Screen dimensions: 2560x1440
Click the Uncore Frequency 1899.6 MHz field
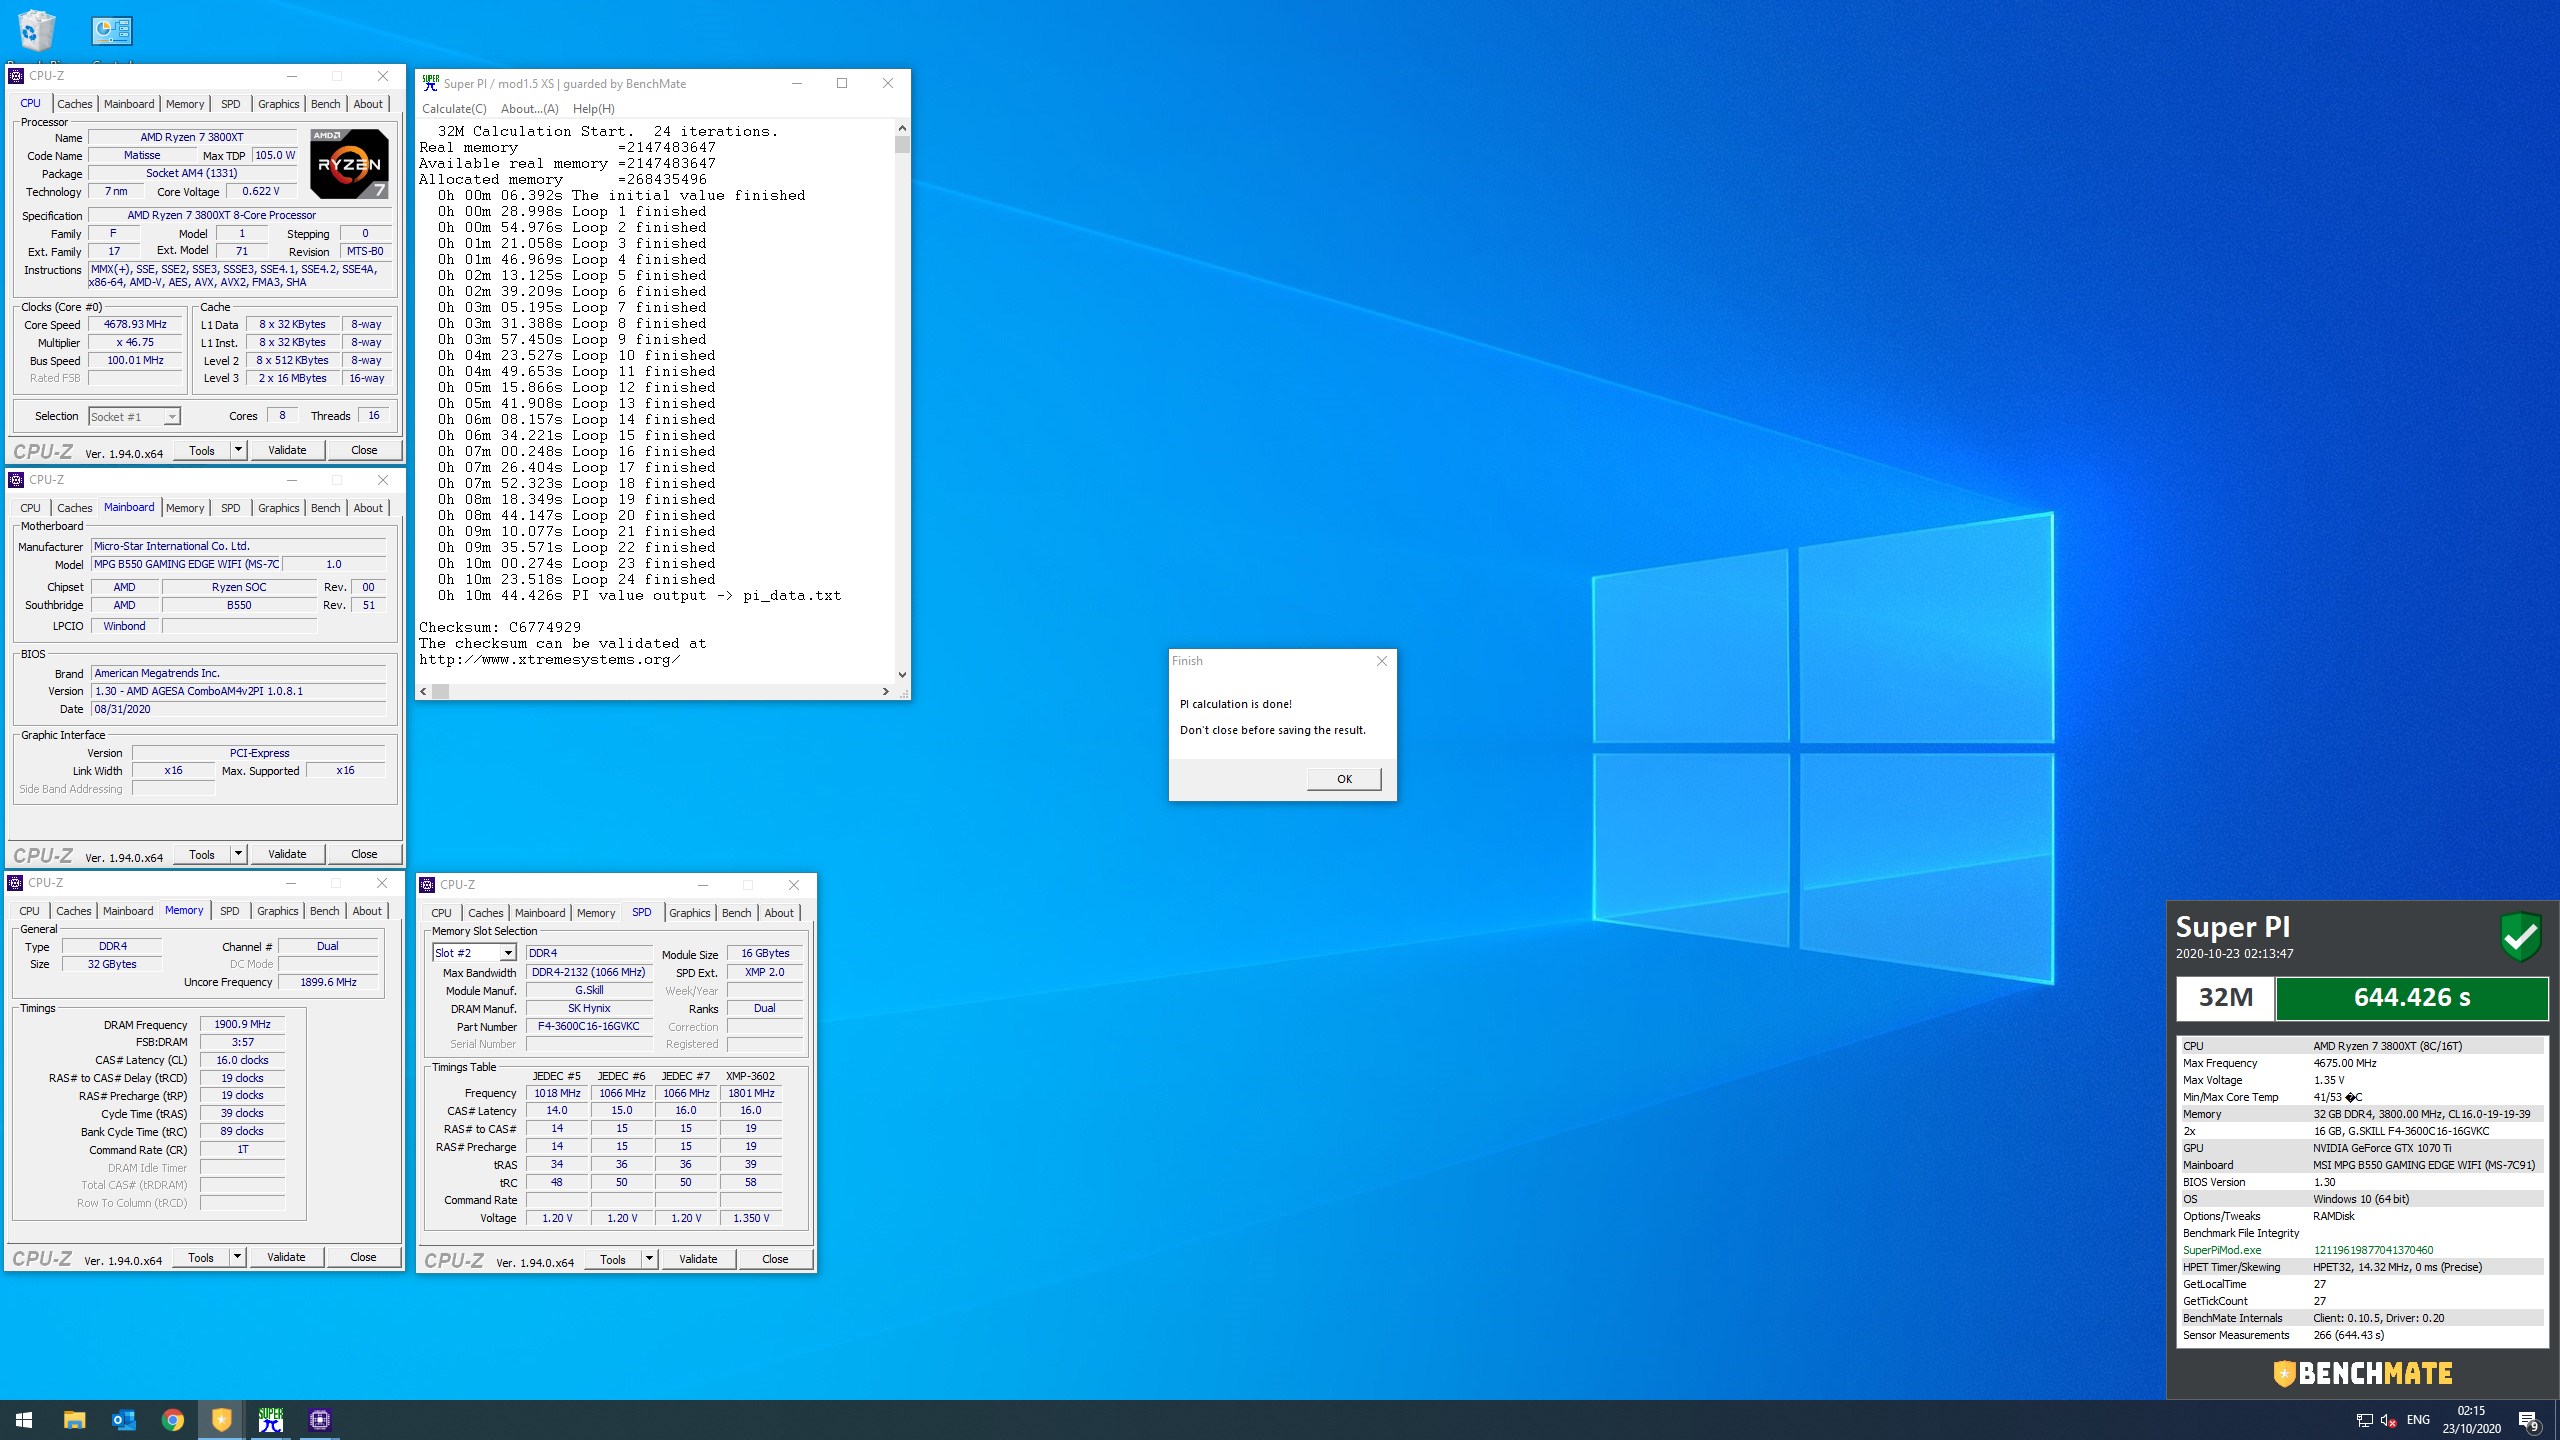tap(328, 983)
